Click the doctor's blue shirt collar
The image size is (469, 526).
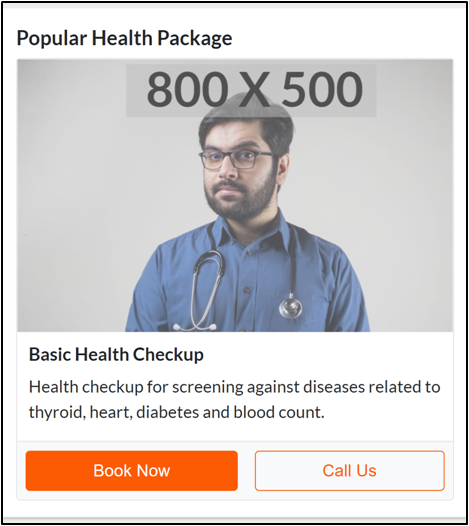click(x=249, y=231)
